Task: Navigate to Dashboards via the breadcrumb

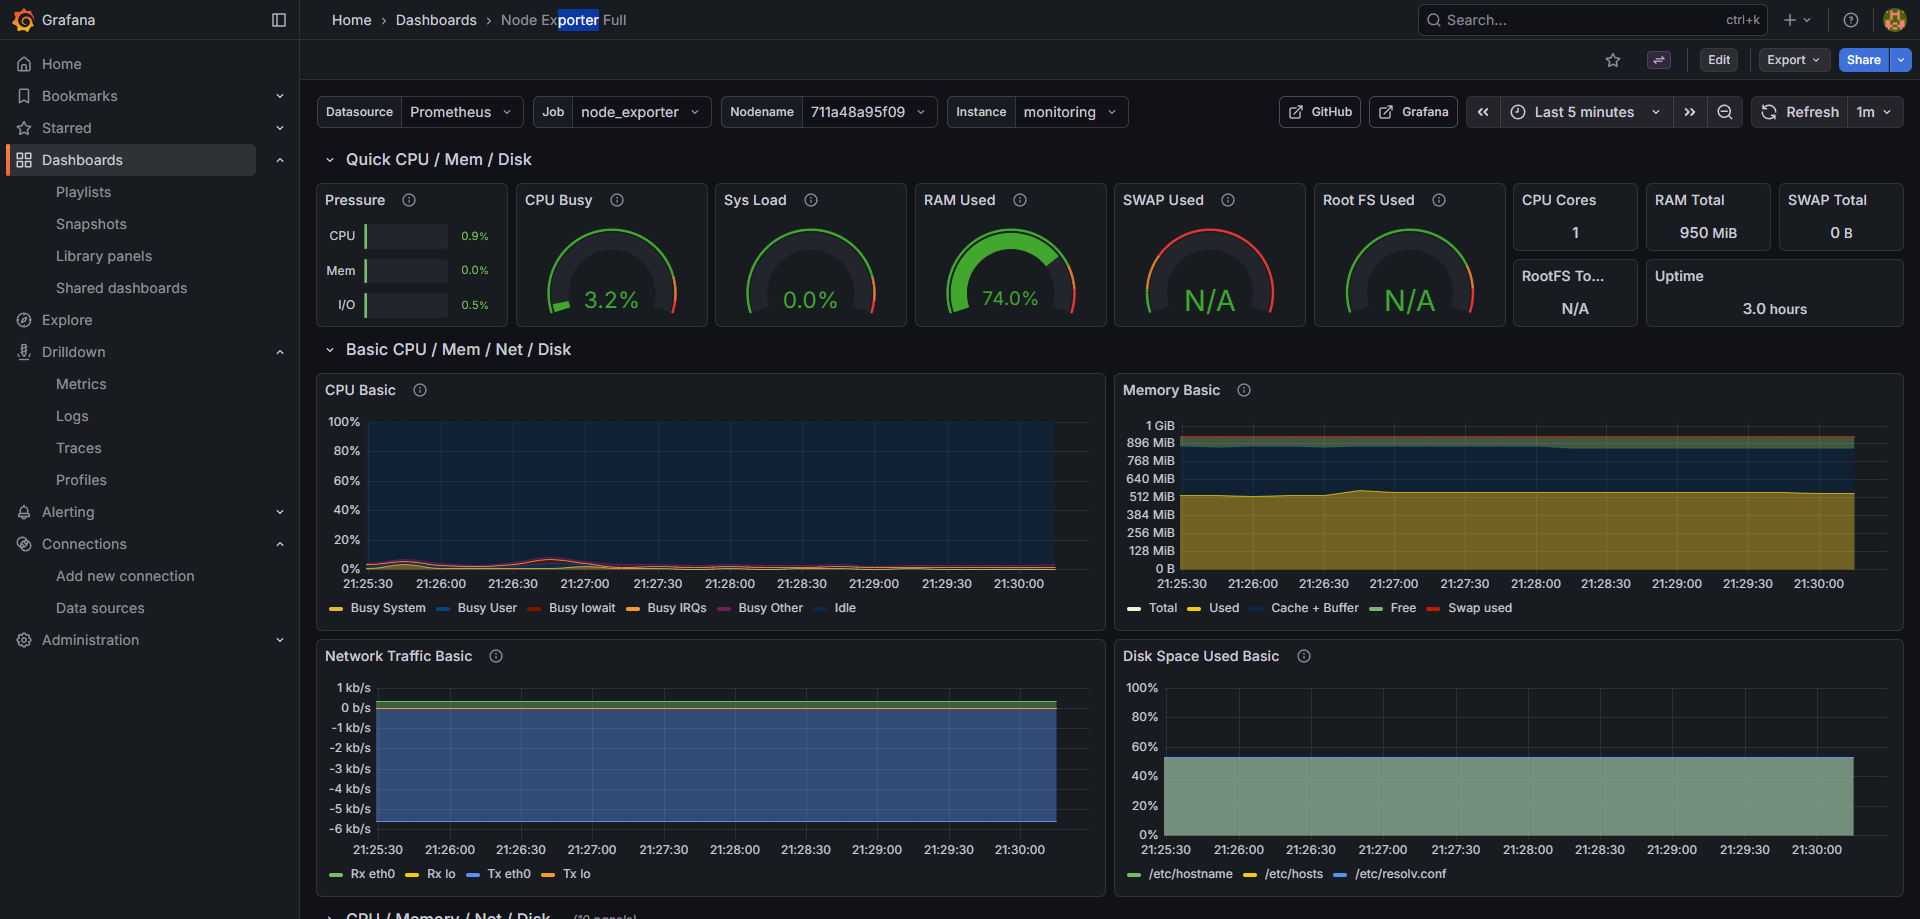Action: point(436,19)
